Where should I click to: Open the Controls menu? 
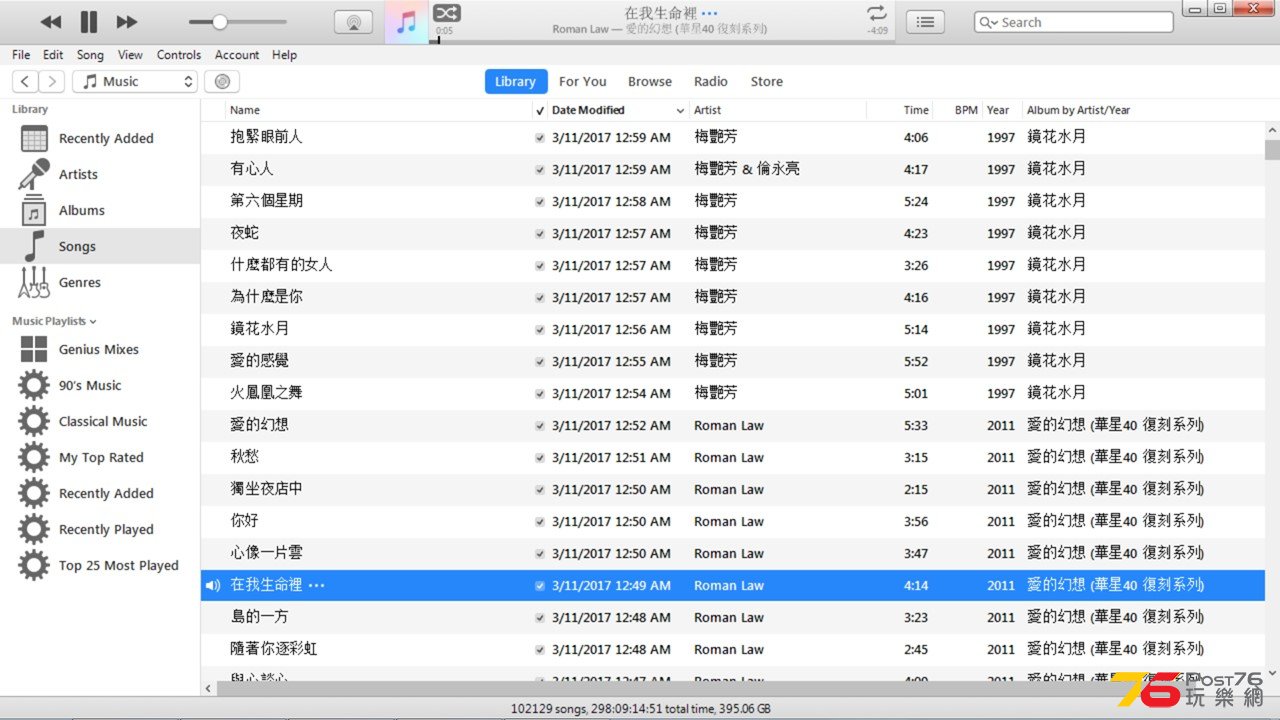[x=179, y=55]
